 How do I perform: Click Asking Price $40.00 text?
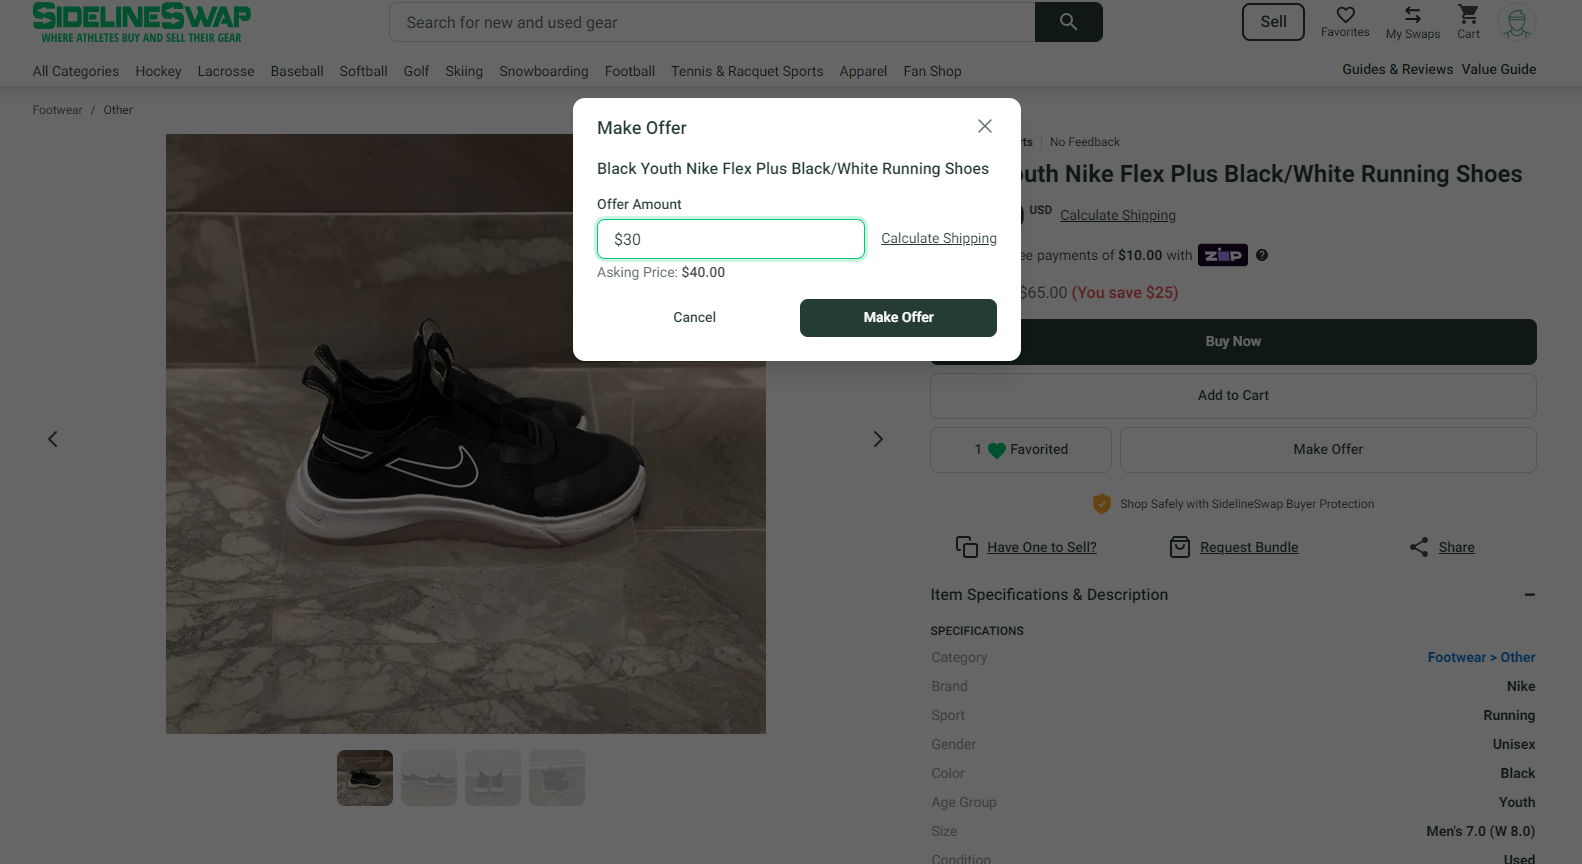[x=661, y=272]
